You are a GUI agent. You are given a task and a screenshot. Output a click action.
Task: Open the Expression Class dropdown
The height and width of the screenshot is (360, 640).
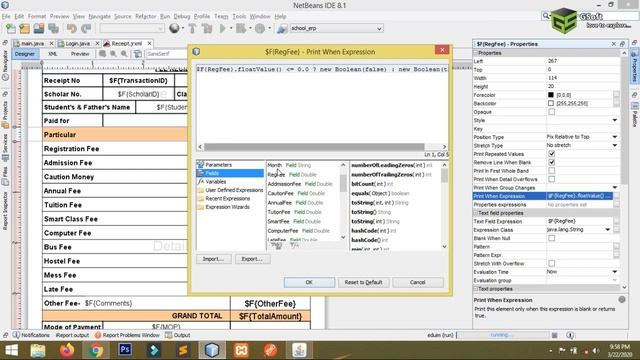tap(607, 230)
